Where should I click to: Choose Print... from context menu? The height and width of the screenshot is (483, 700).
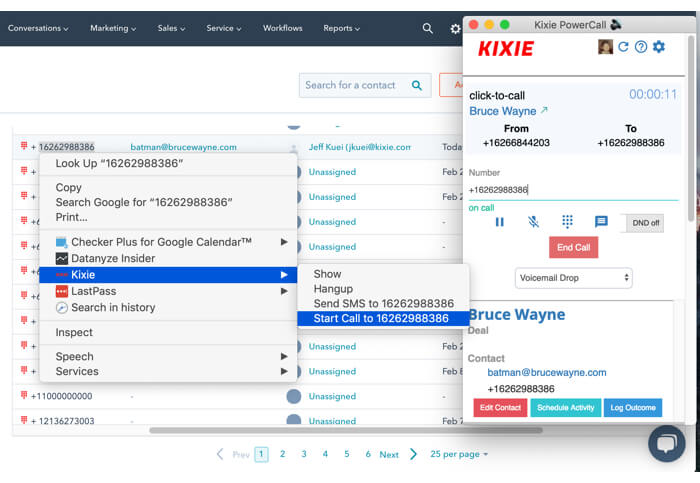click(168, 217)
